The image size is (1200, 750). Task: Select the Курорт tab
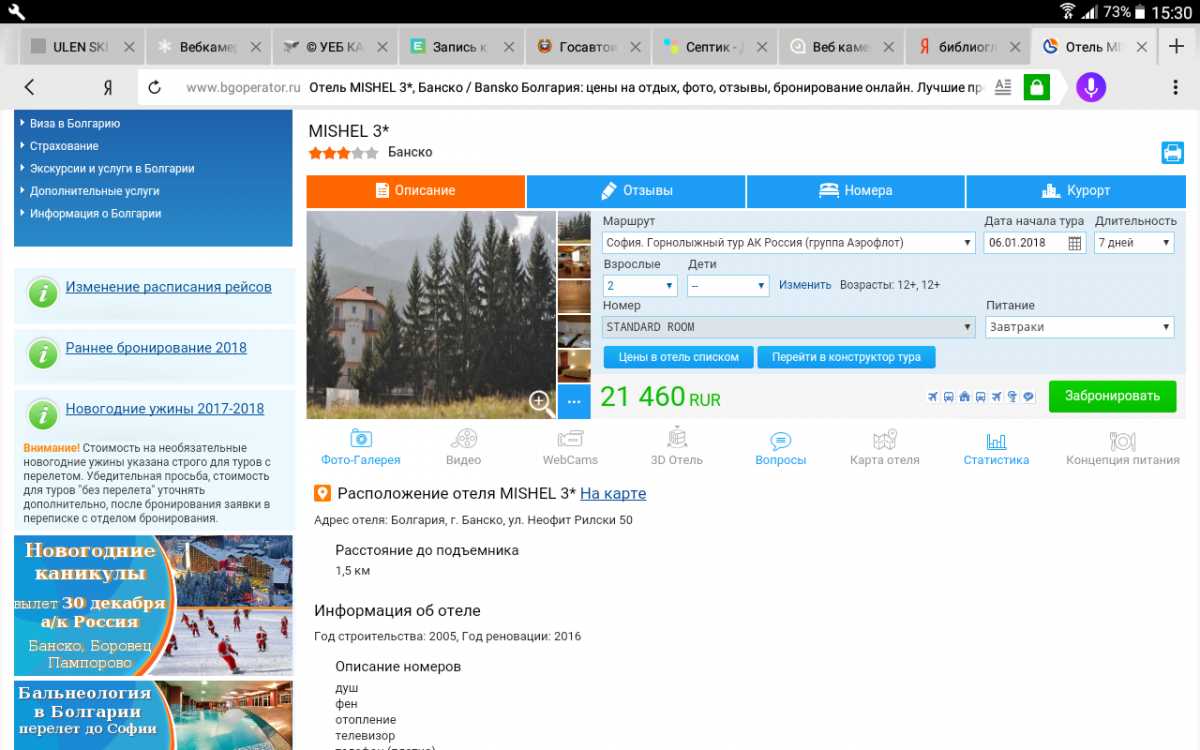[x=1076, y=191]
